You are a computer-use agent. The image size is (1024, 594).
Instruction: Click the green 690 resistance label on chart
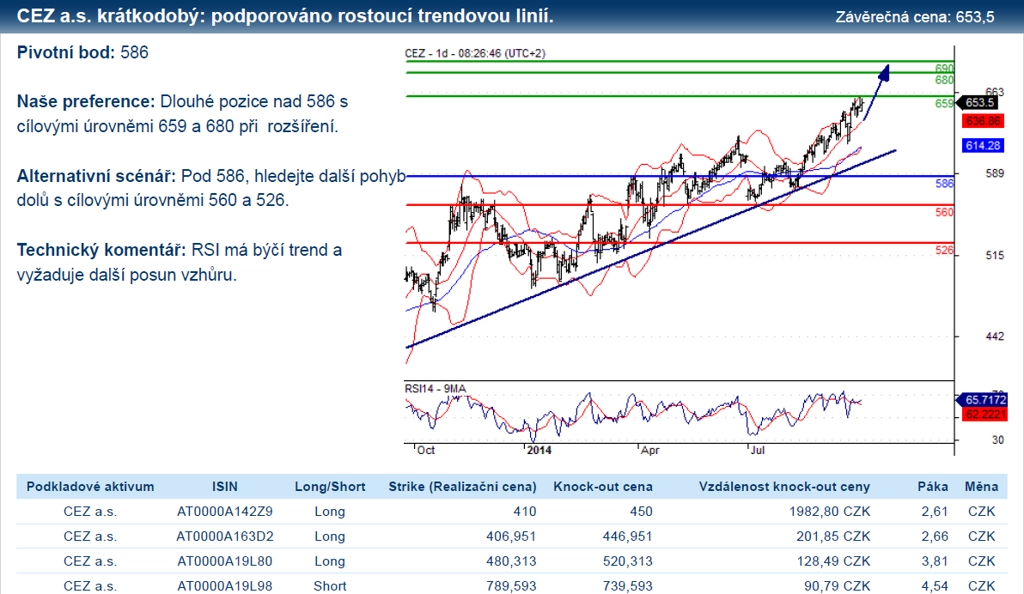pyautogui.click(x=944, y=69)
